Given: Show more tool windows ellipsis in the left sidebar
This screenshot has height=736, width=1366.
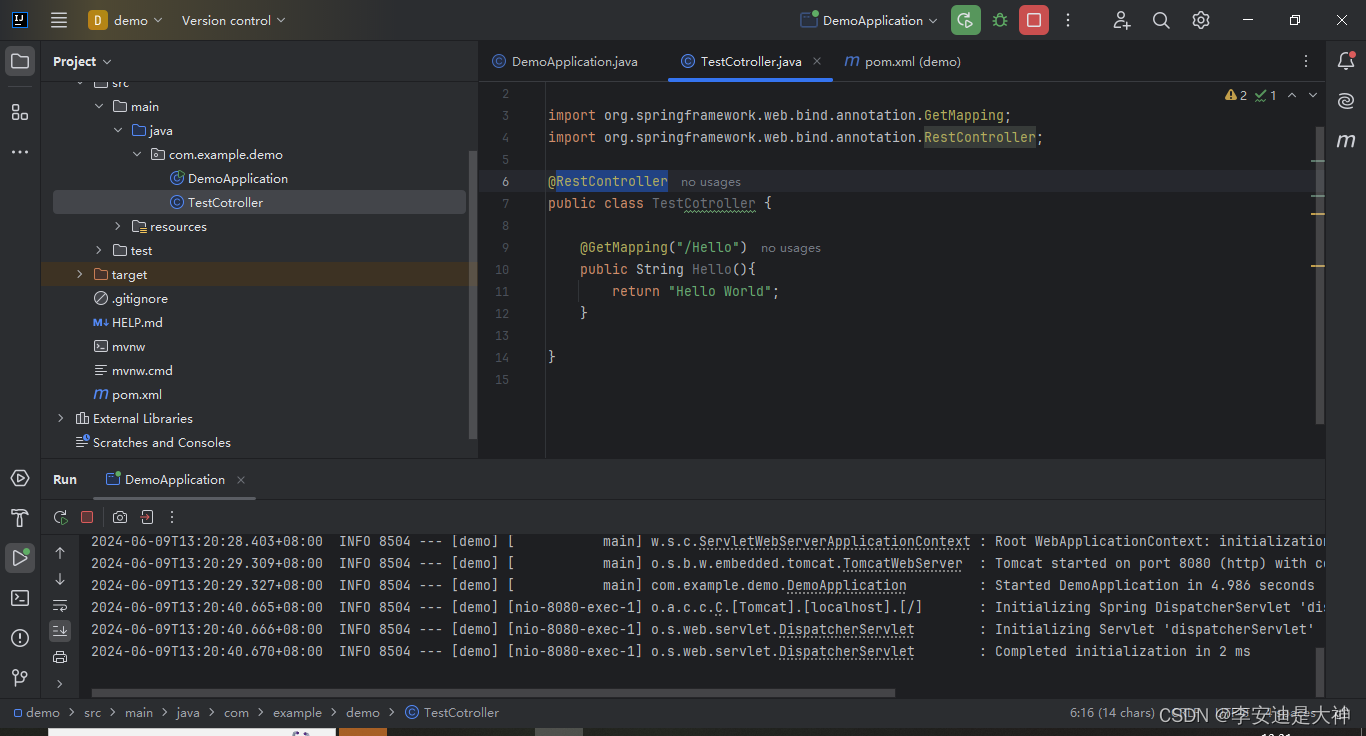Looking at the screenshot, I should pyautogui.click(x=20, y=152).
